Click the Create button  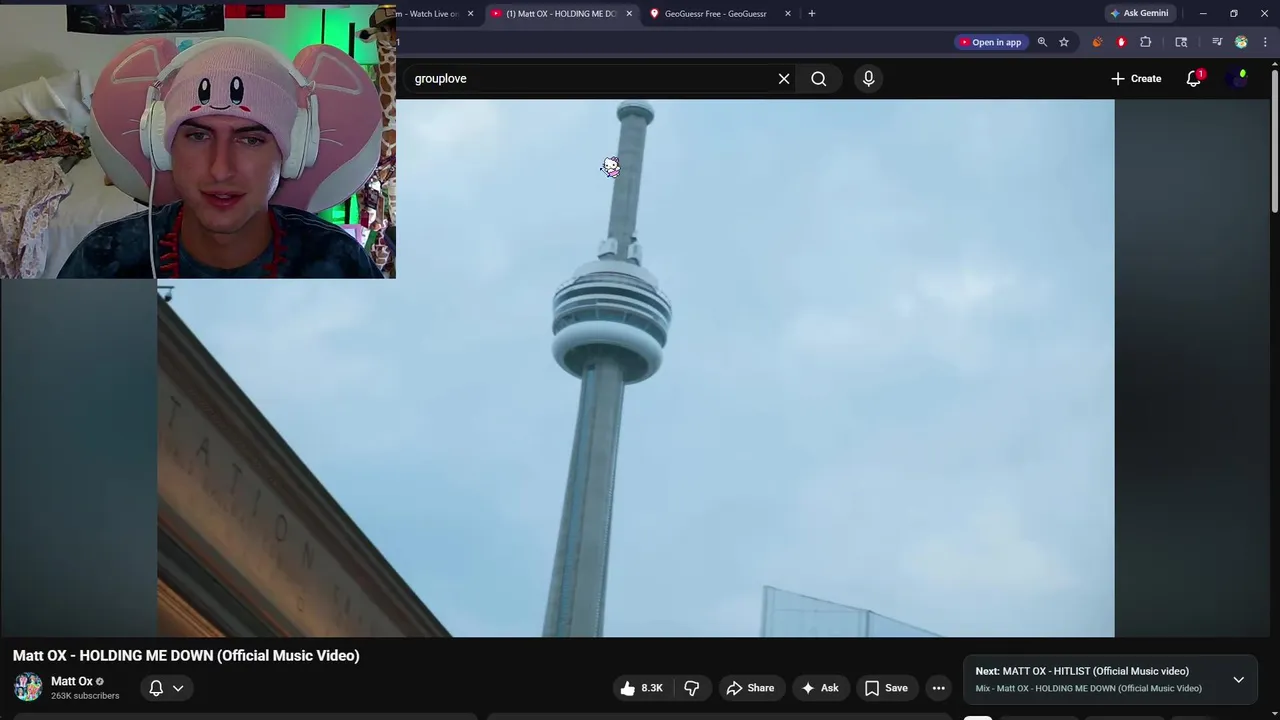1136,79
